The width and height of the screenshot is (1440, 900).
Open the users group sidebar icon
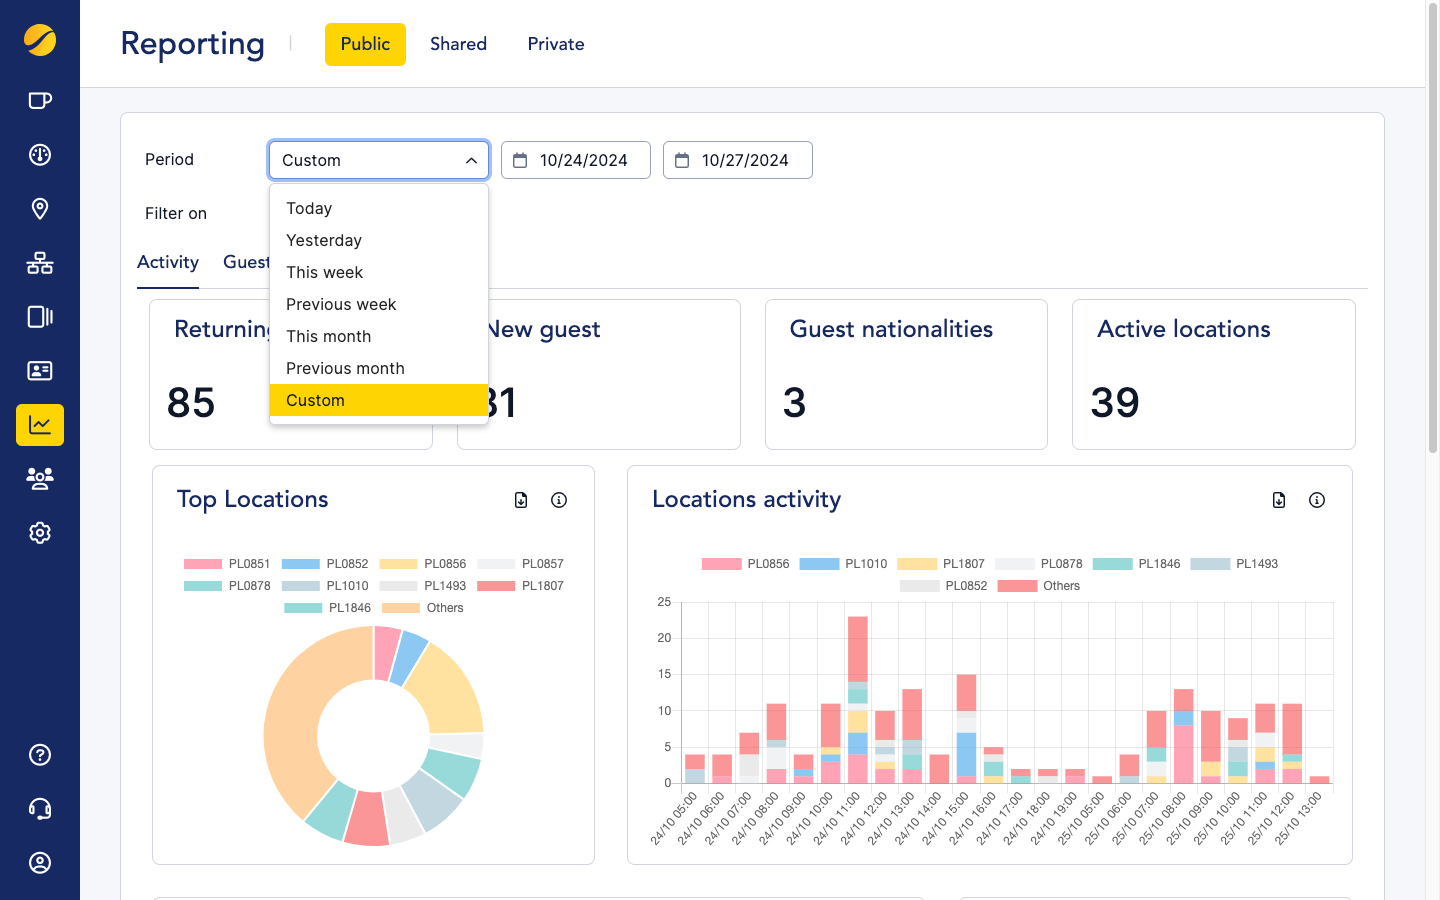coord(40,479)
